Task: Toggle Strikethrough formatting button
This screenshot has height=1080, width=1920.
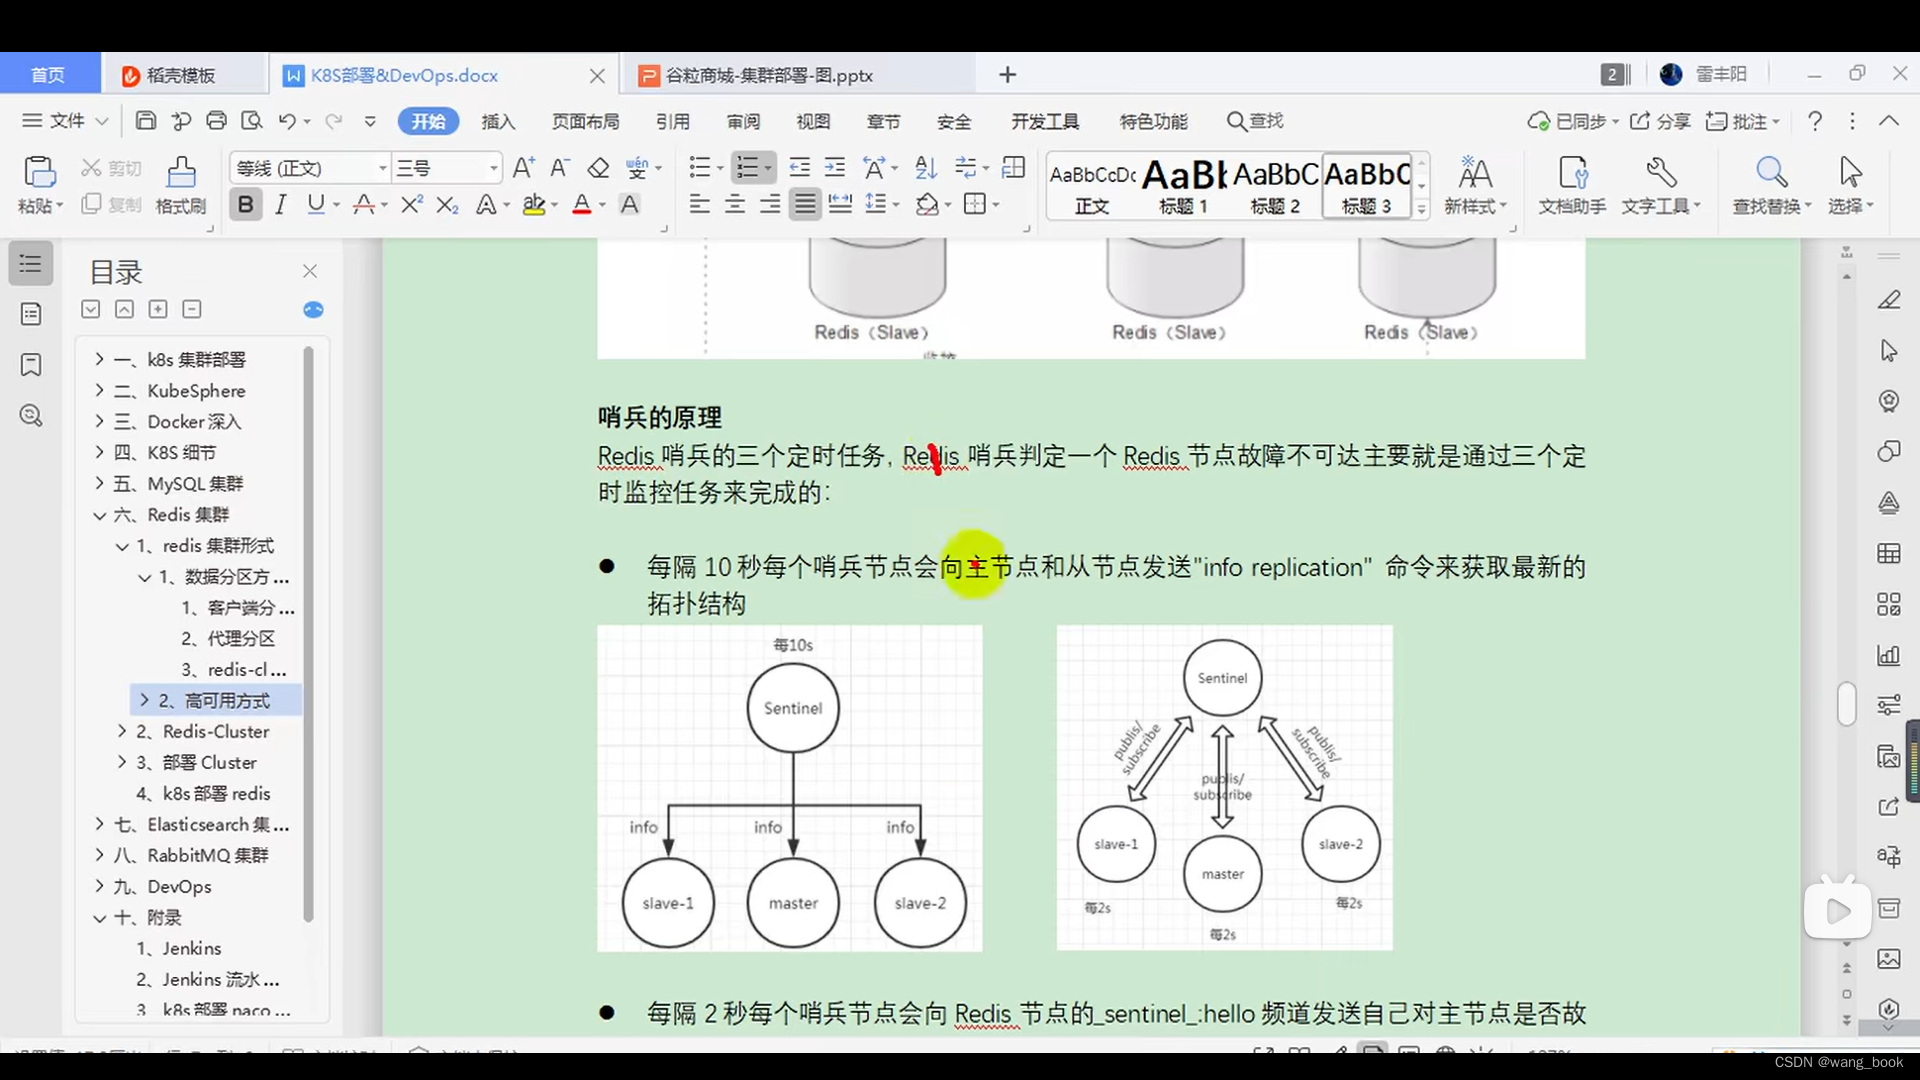Action: [364, 205]
